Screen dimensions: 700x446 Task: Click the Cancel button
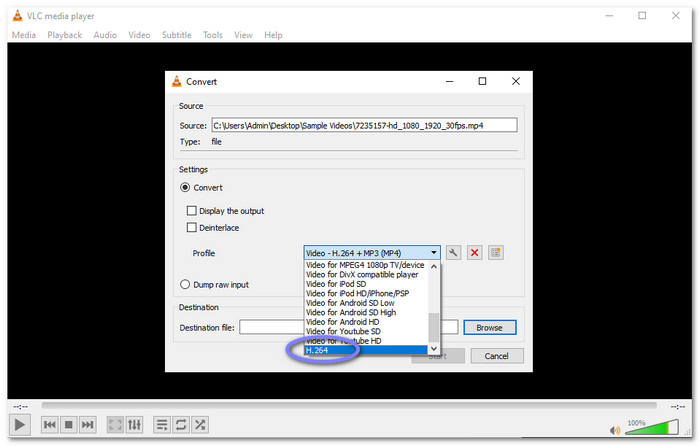[496, 356]
